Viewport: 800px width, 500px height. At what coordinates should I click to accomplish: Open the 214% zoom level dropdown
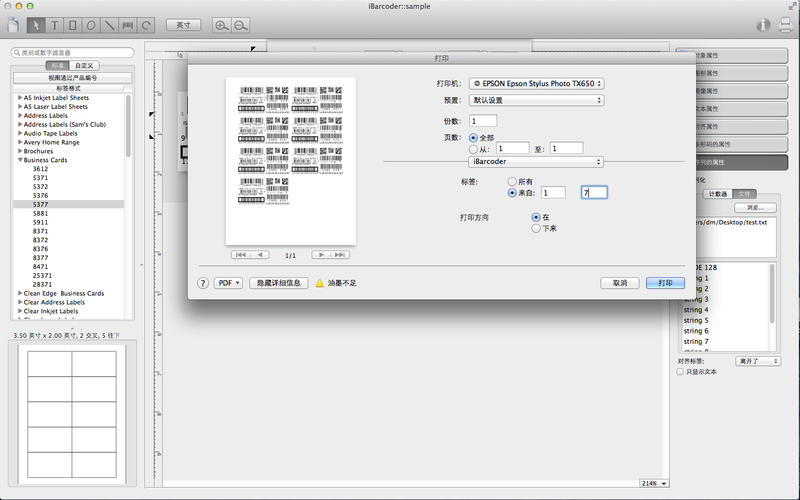click(x=654, y=483)
